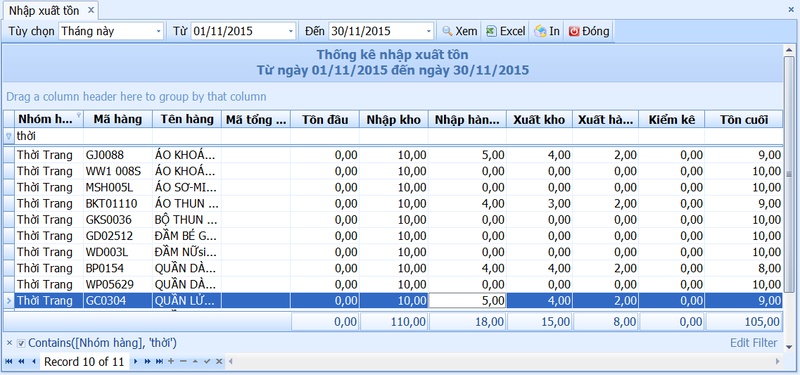The height and width of the screenshot is (375, 800).
Task: Export the report to Excel
Action: [x=505, y=31]
